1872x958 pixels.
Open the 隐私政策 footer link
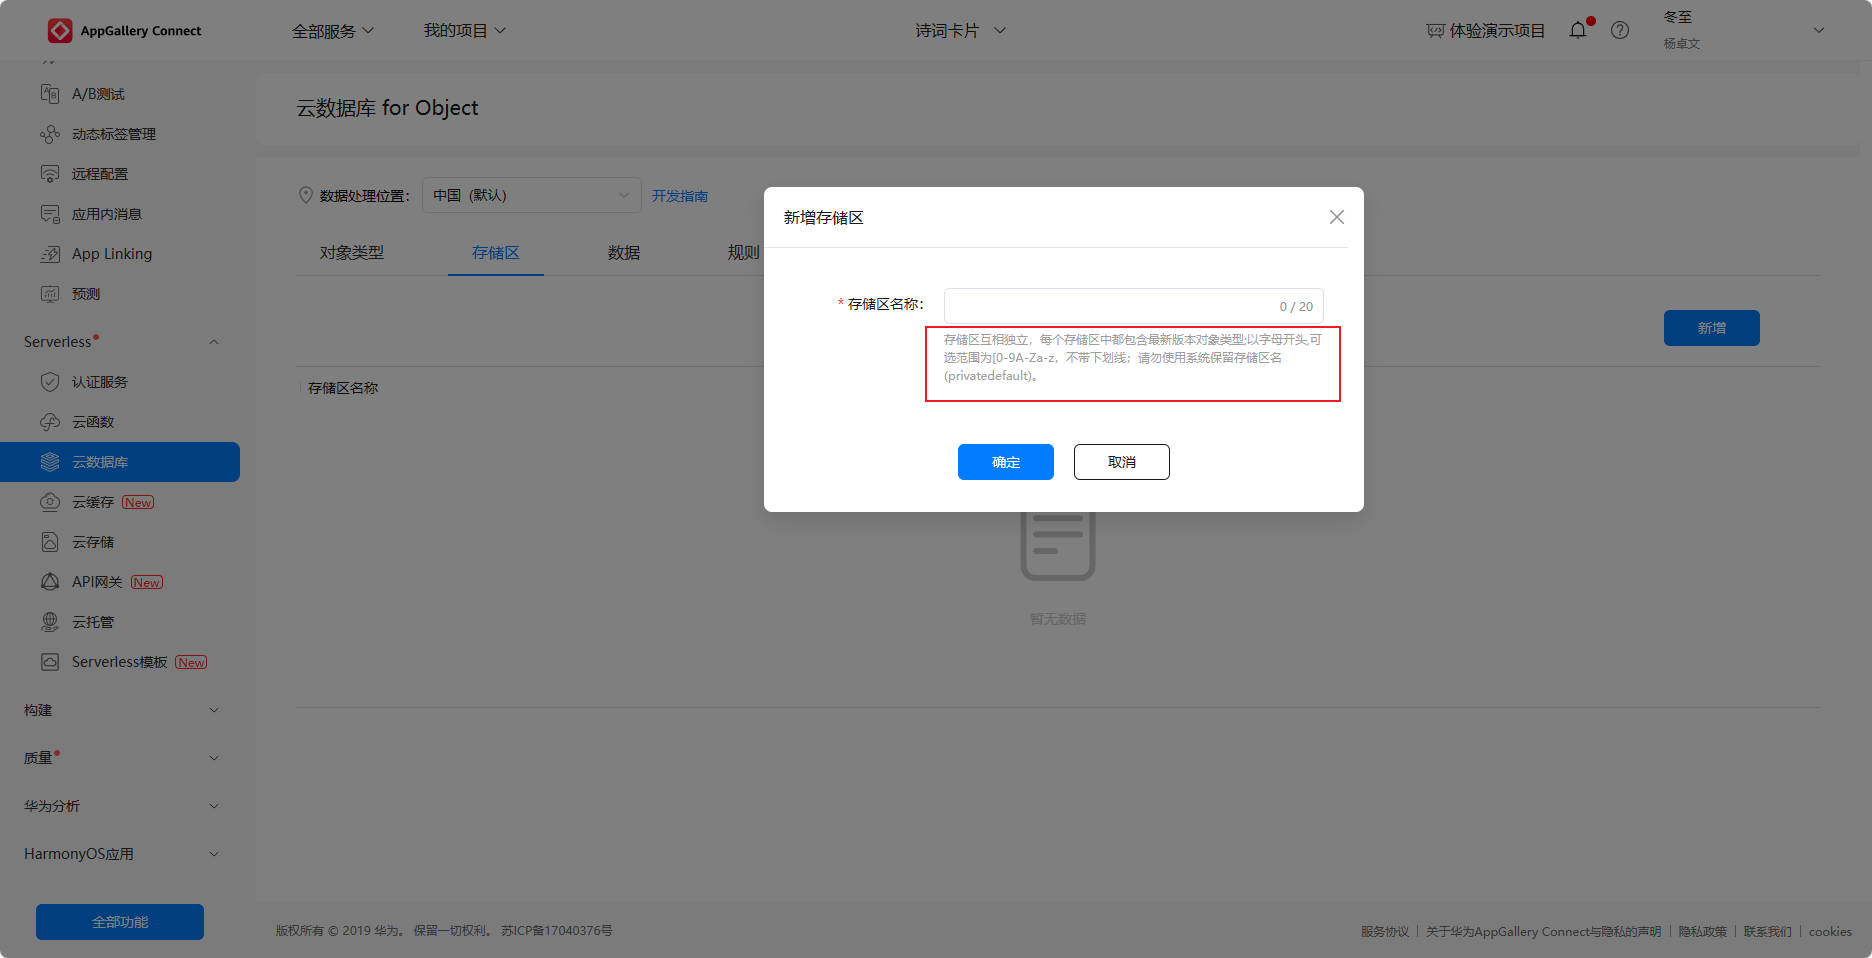pos(1703,931)
